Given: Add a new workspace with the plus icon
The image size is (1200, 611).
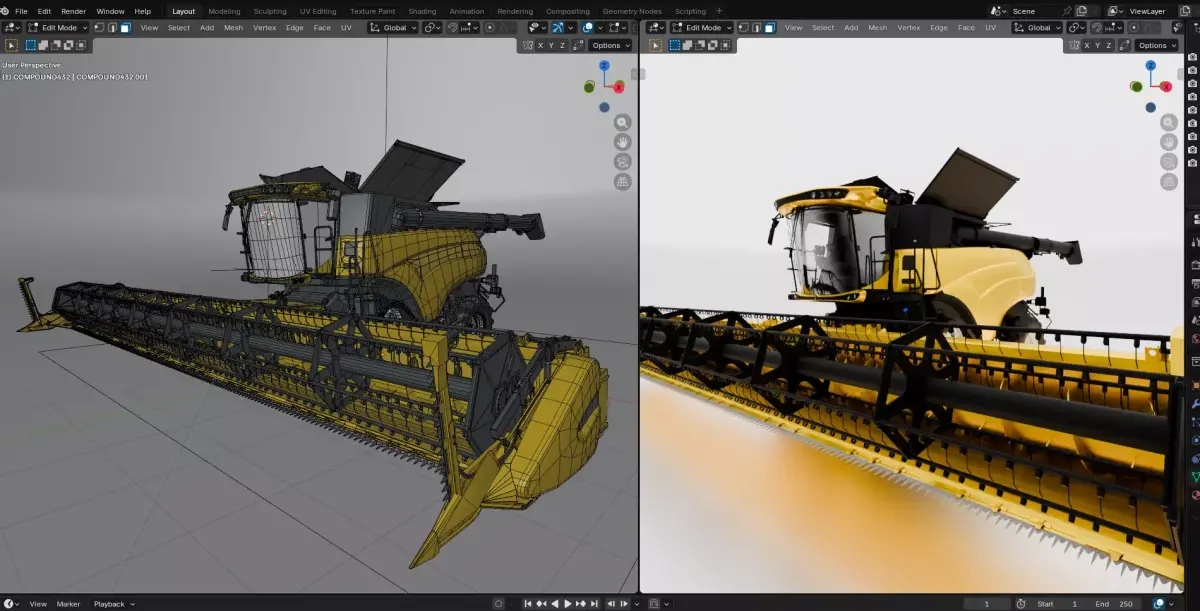Looking at the screenshot, I should click(x=719, y=11).
